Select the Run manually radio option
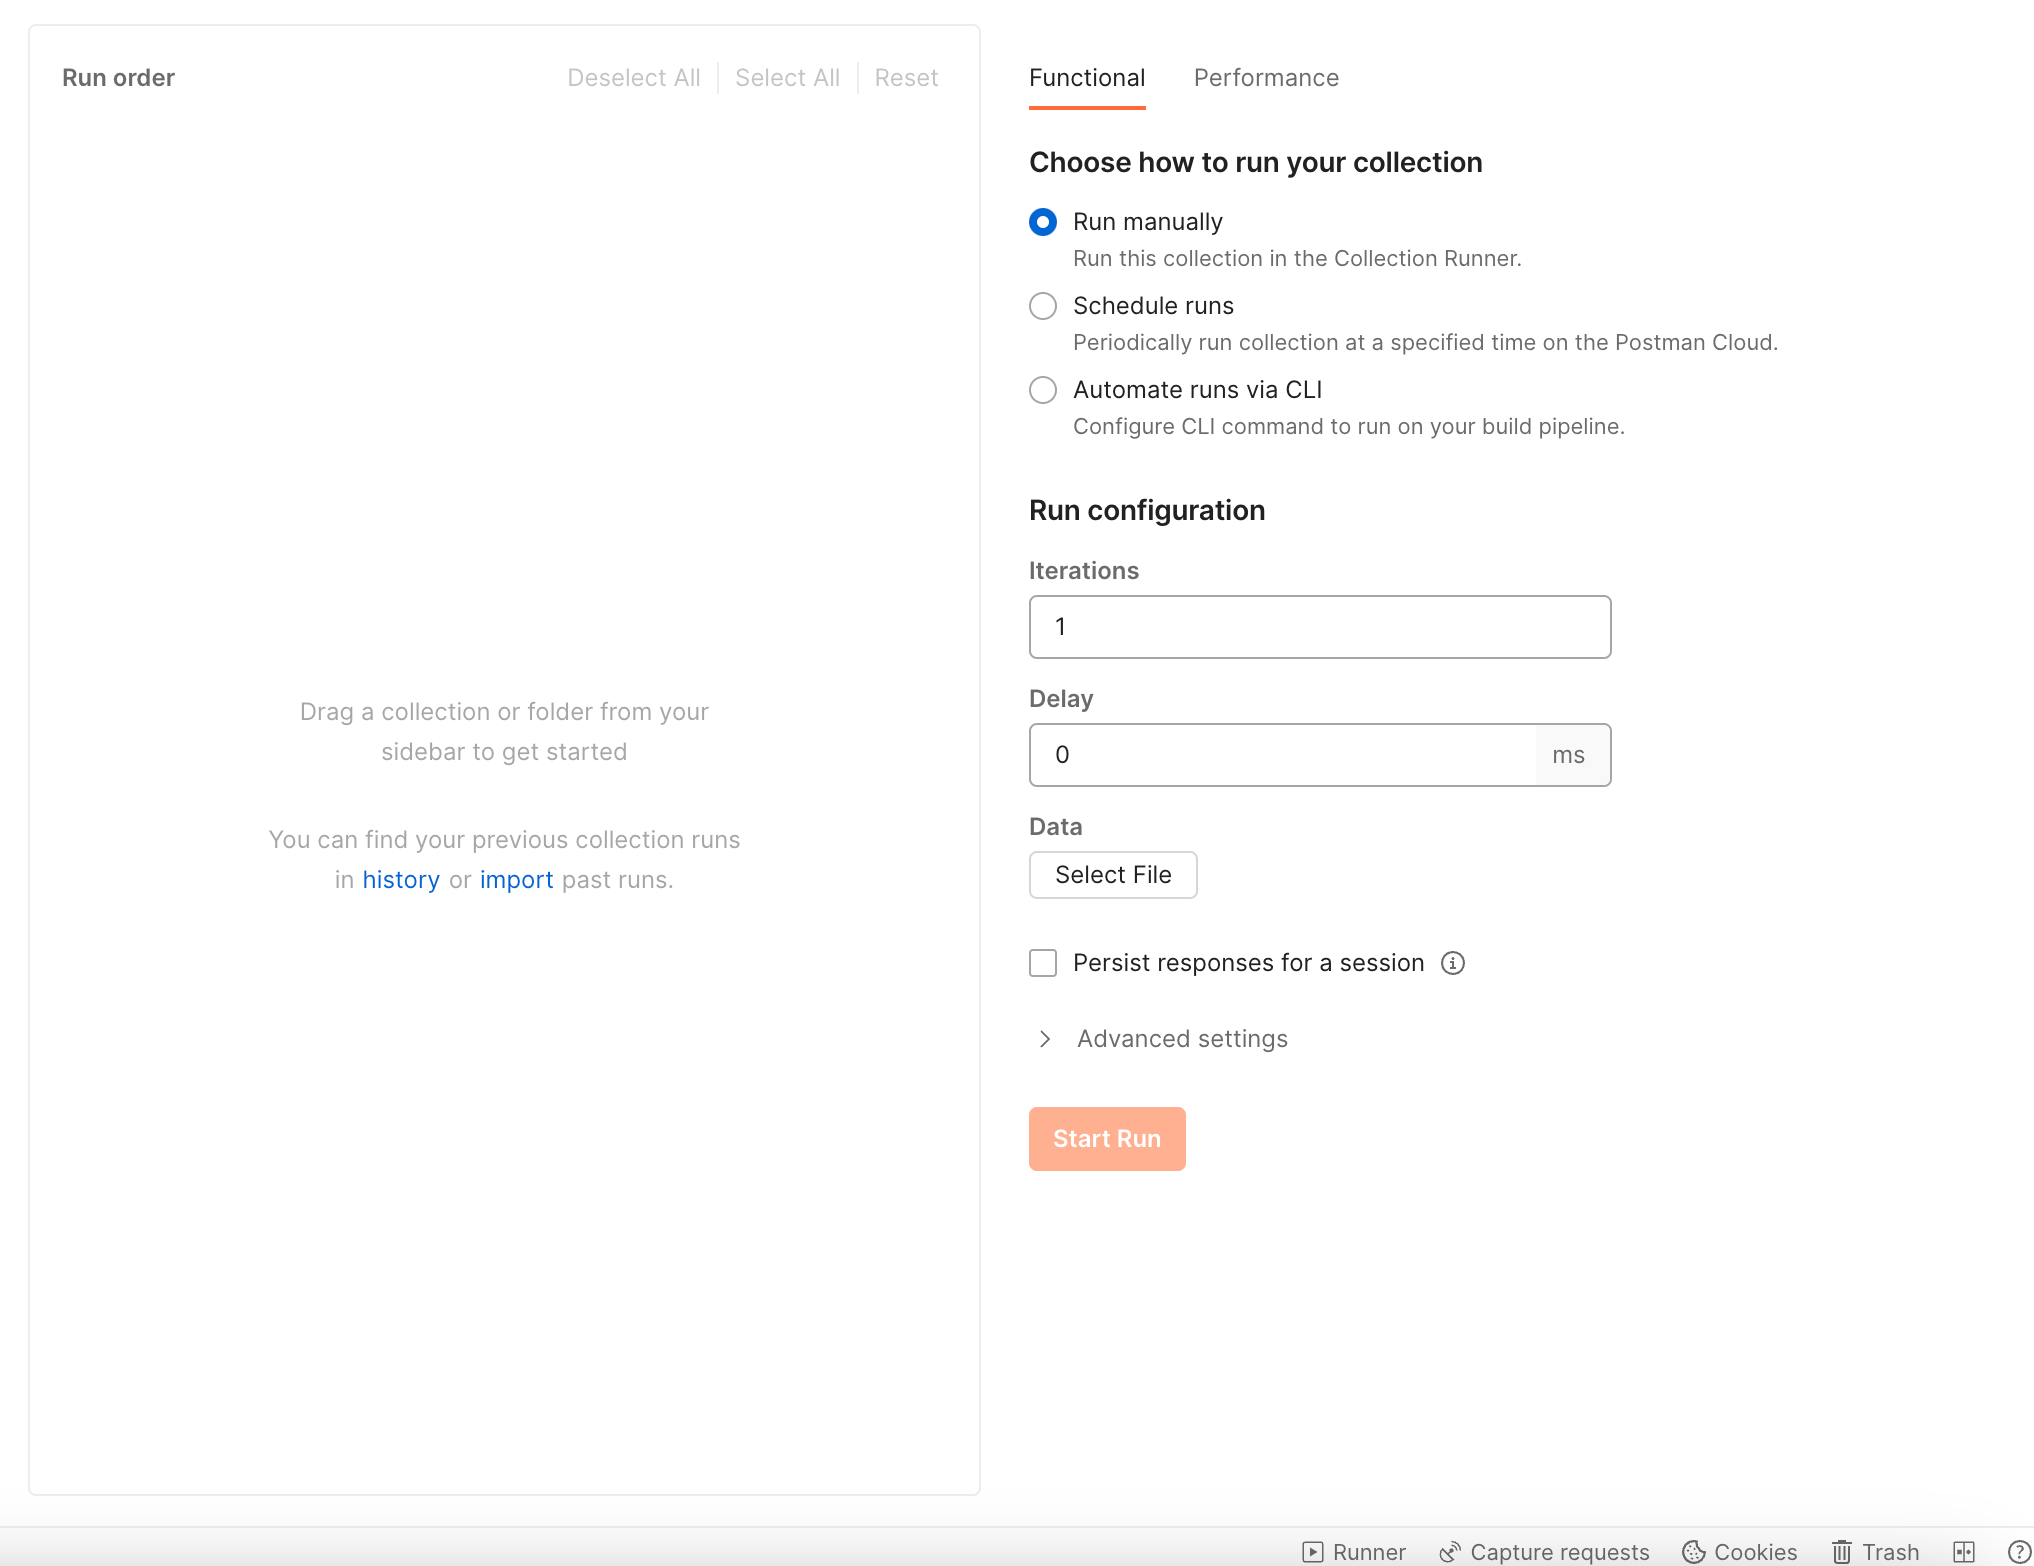Screen dimensions: 2034x1566 click(x=1043, y=222)
